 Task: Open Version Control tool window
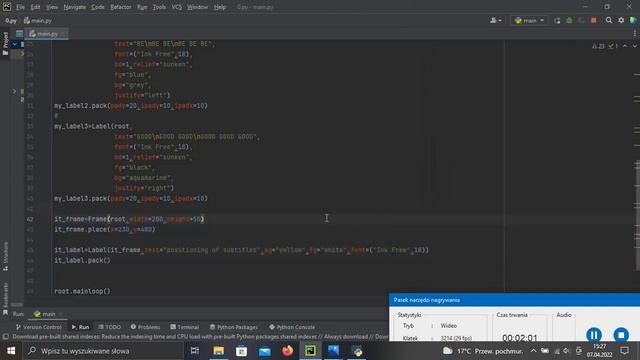[38, 327]
